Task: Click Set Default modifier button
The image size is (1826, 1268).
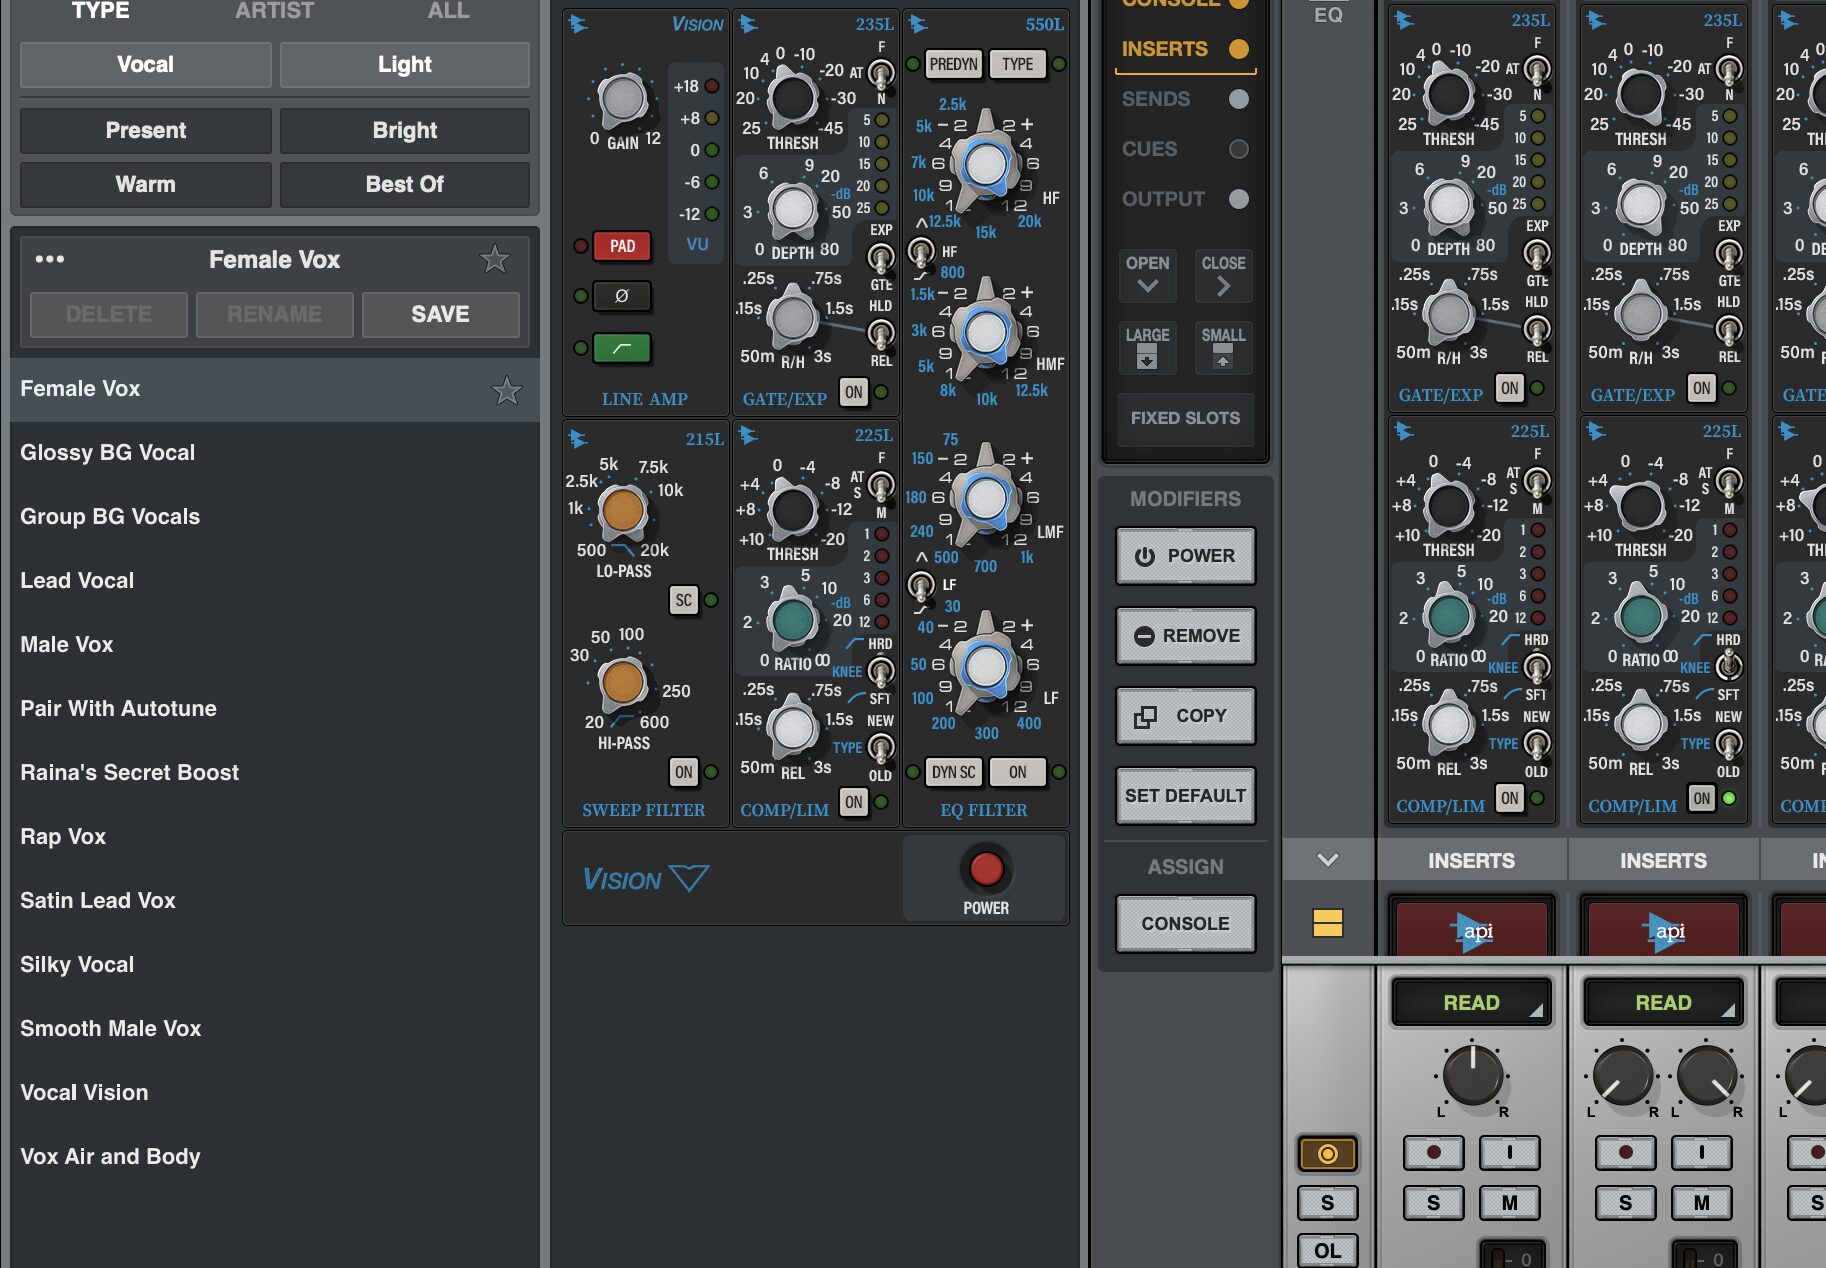Action: 1185,796
